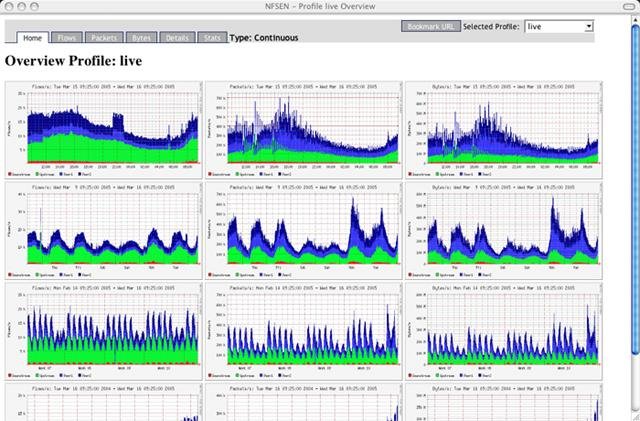This screenshot has height=421, width=640.
Task: Switch to the Stats tab
Action: pyautogui.click(x=211, y=38)
